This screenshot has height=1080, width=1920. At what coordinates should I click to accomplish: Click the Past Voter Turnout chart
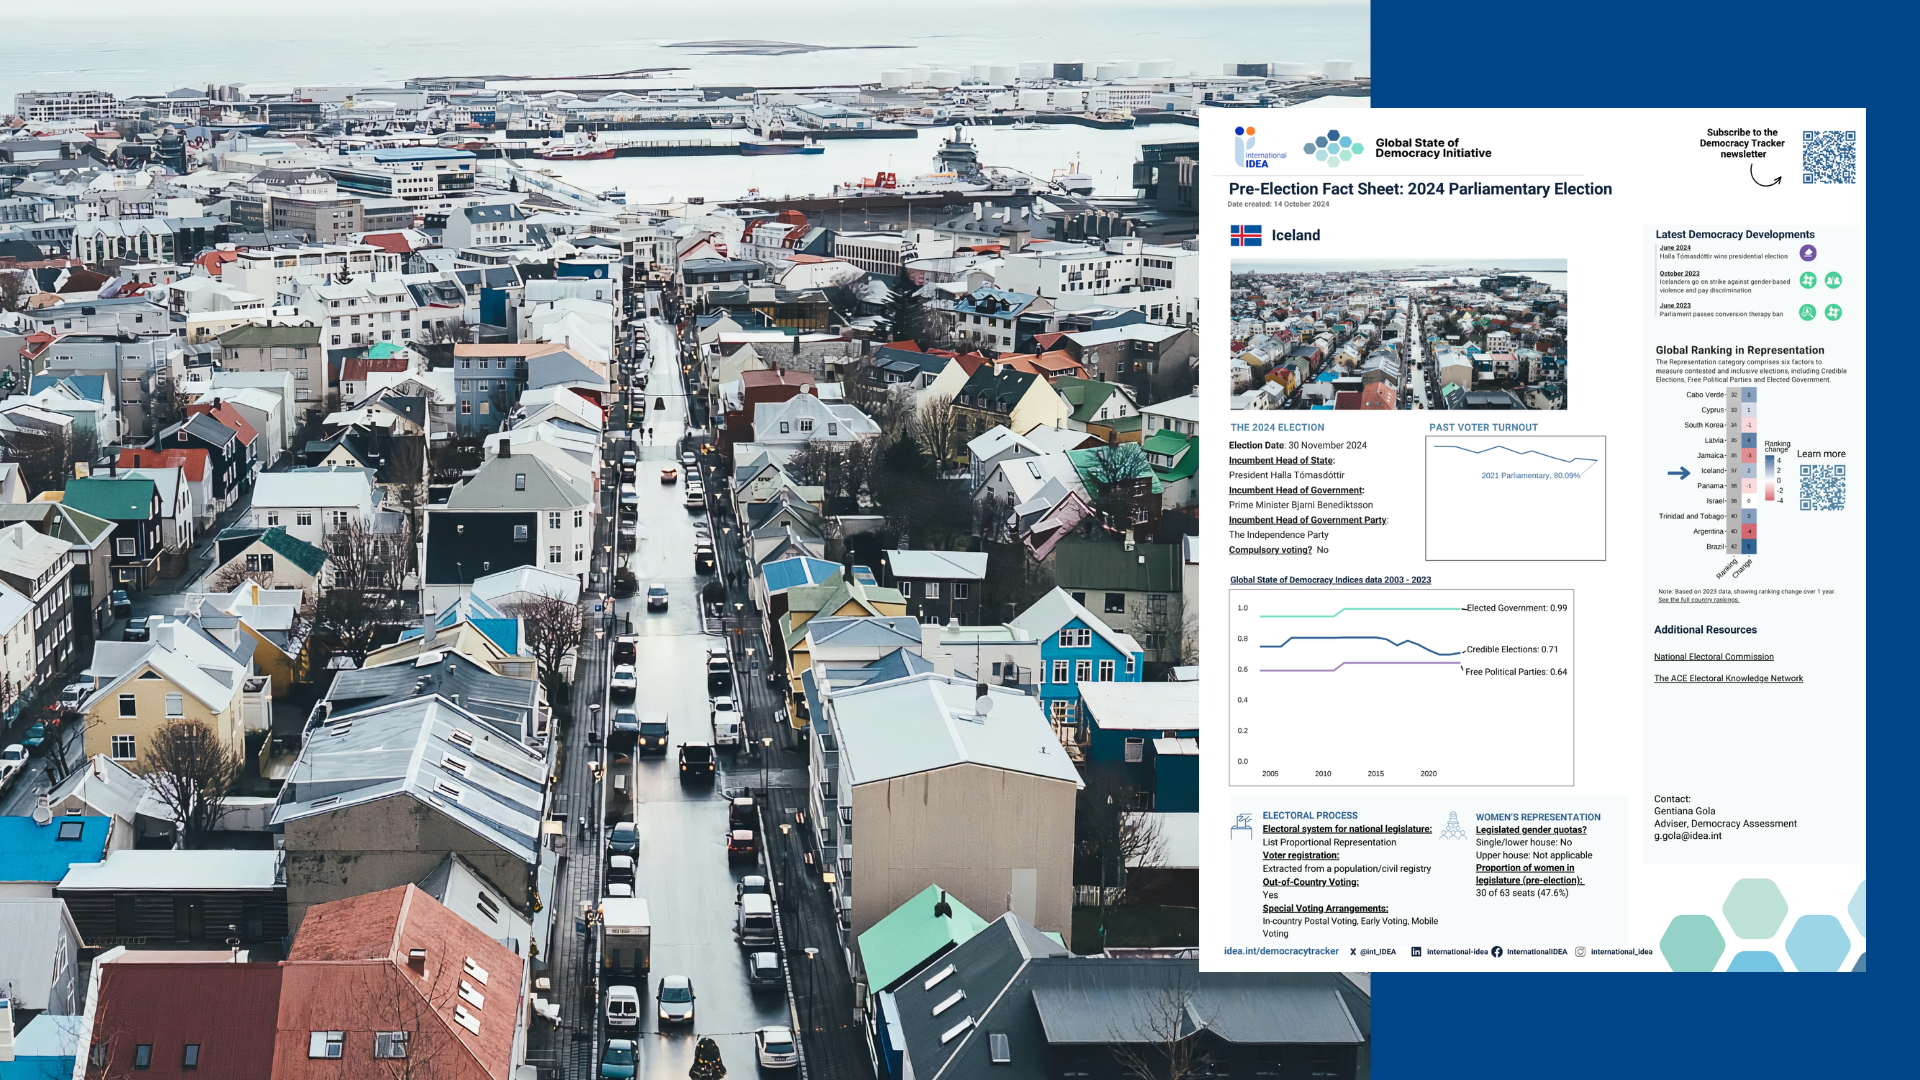(1515, 498)
